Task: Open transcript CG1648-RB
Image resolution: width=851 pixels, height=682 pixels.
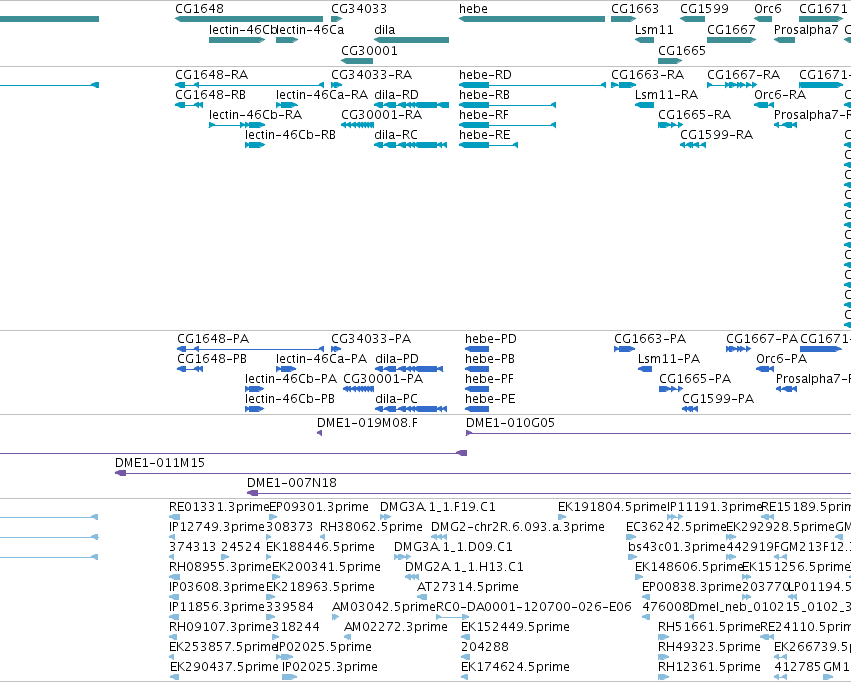Action: tap(189, 105)
